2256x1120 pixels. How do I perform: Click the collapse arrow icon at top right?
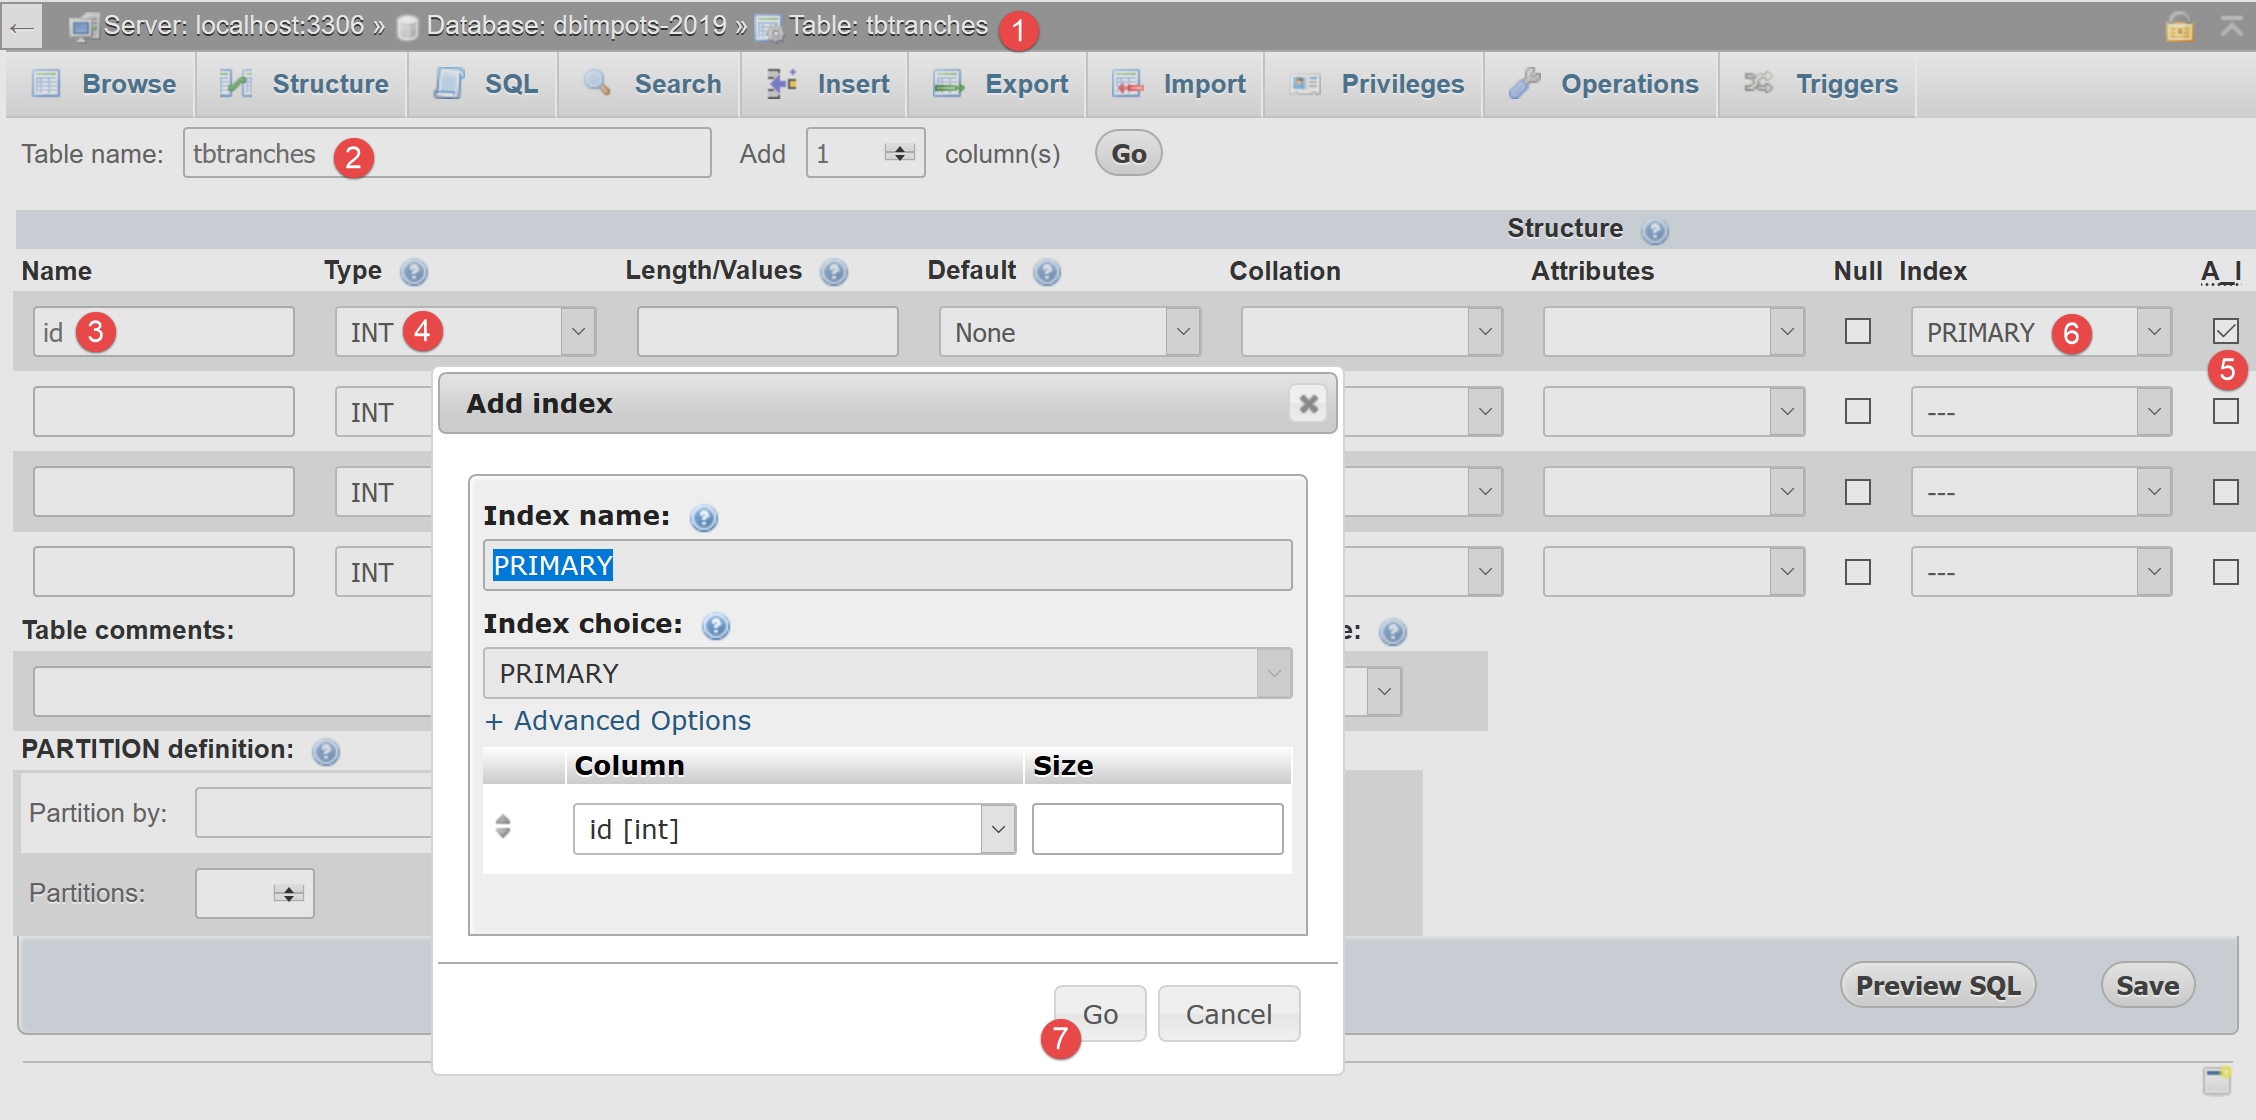click(x=2232, y=26)
